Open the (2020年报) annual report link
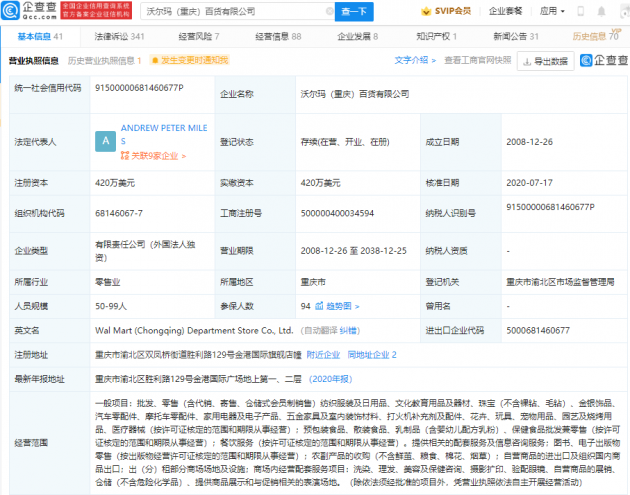 pyautogui.click(x=330, y=379)
